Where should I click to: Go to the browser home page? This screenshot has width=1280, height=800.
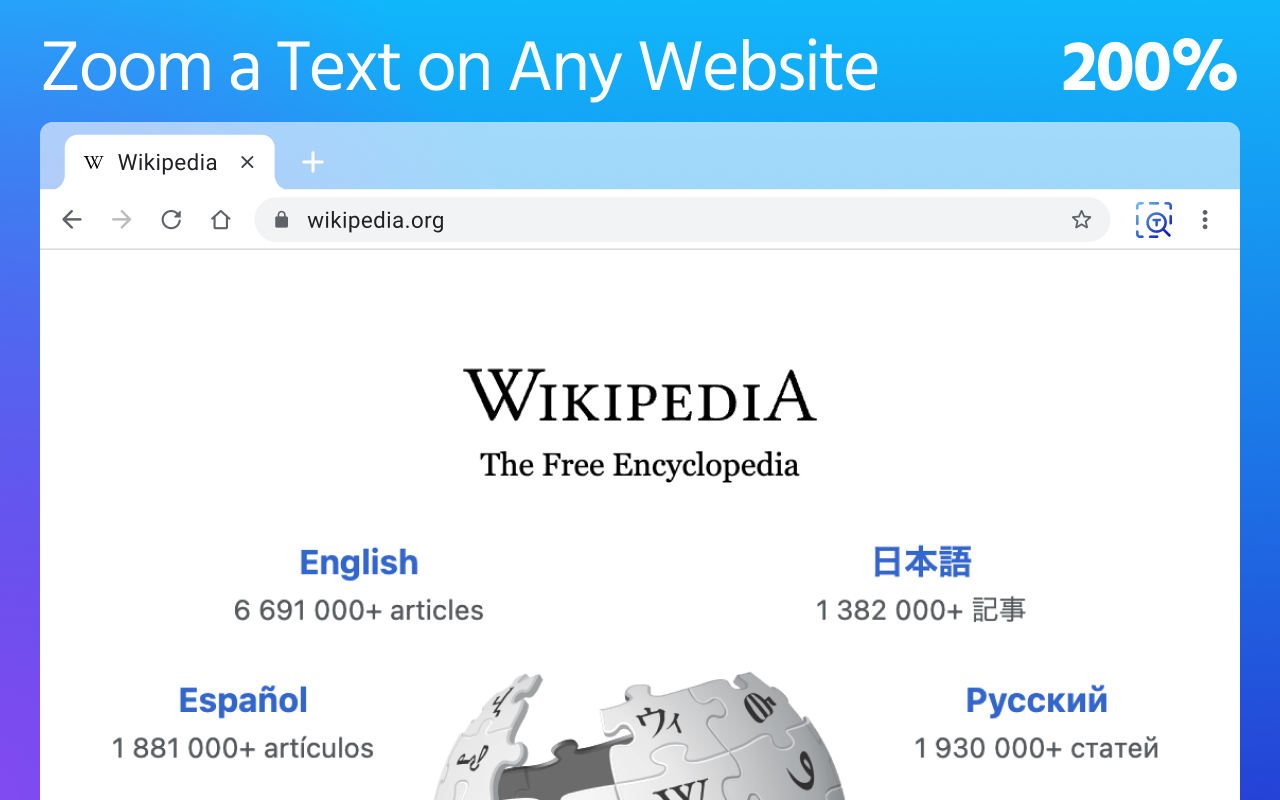[221, 220]
